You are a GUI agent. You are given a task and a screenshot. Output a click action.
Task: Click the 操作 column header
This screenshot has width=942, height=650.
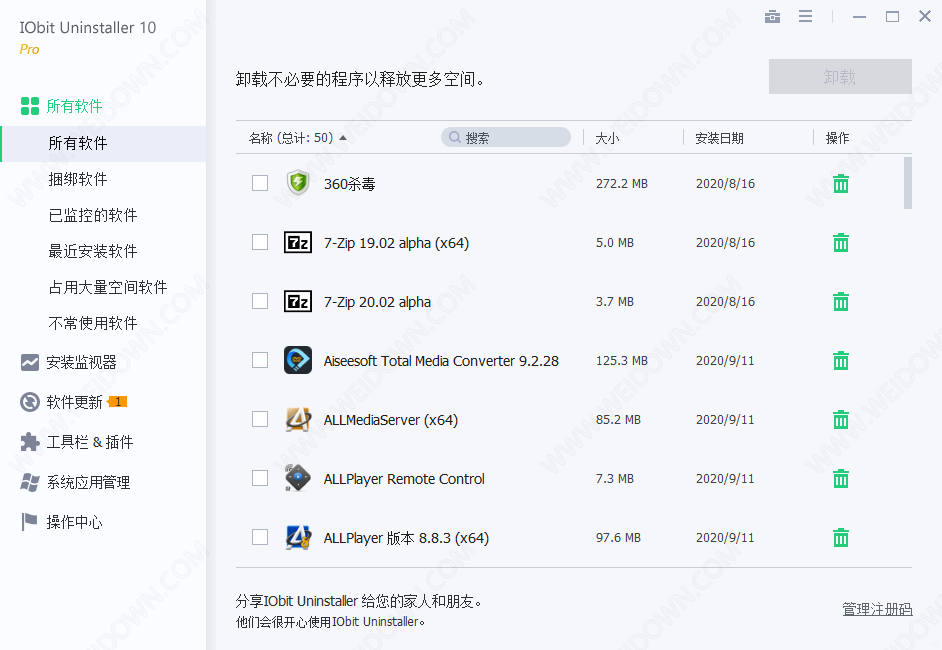(x=837, y=138)
